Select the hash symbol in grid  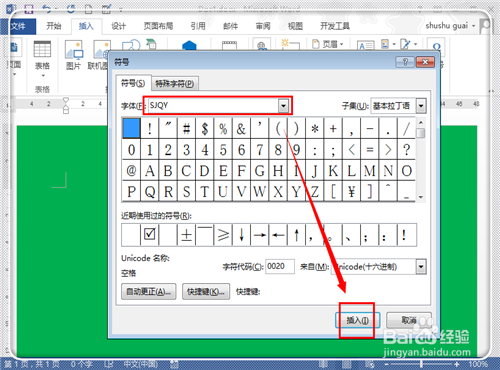(x=186, y=128)
